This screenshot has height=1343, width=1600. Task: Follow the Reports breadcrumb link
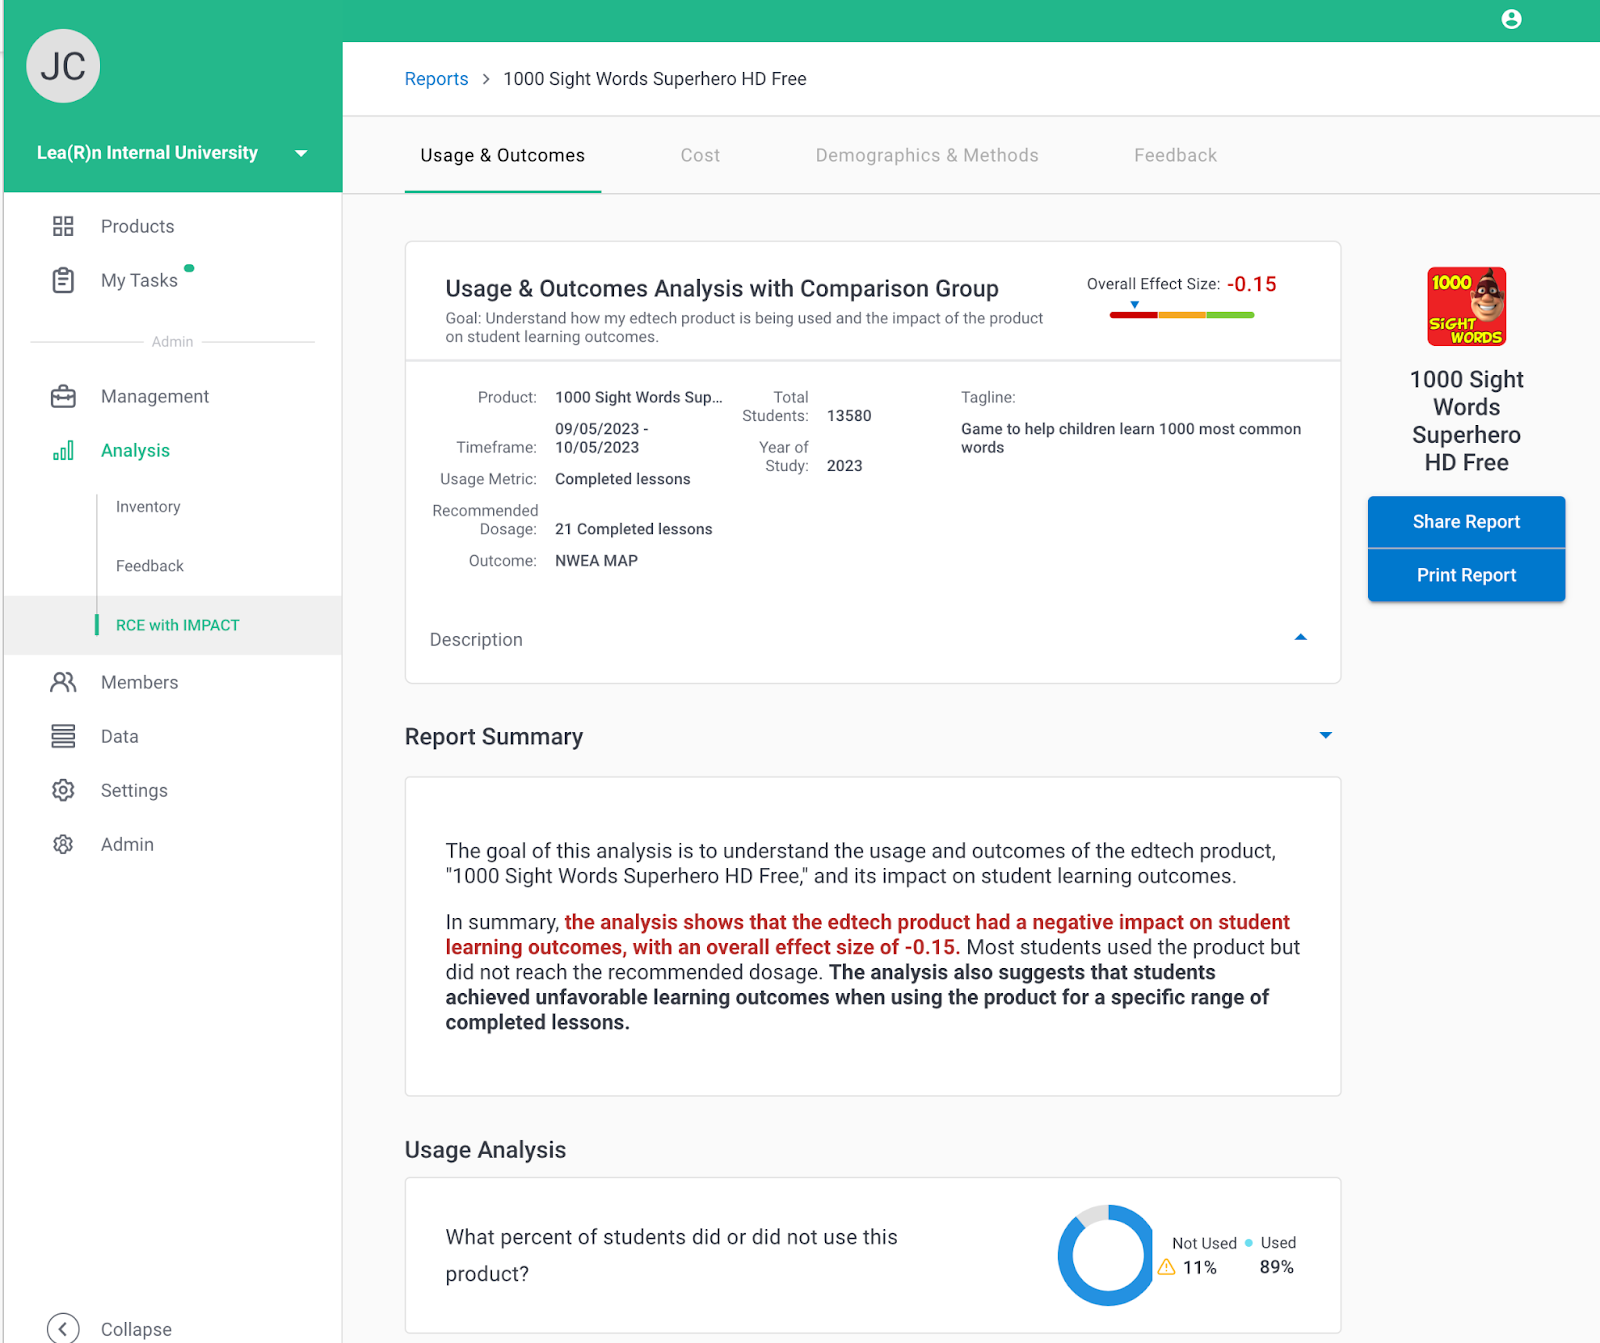(x=436, y=79)
